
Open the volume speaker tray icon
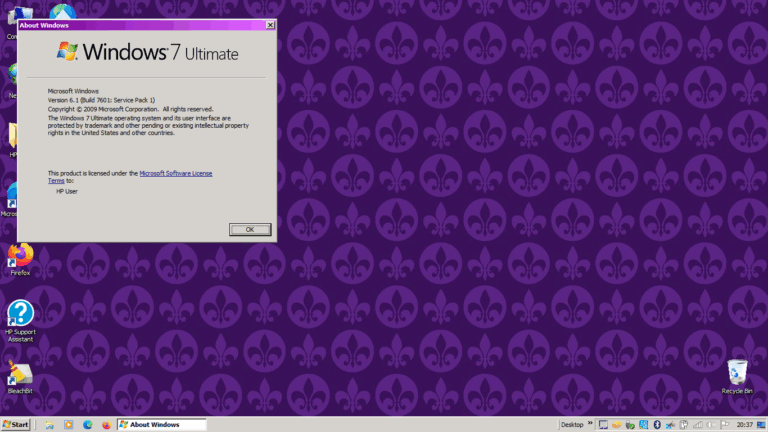711,425
